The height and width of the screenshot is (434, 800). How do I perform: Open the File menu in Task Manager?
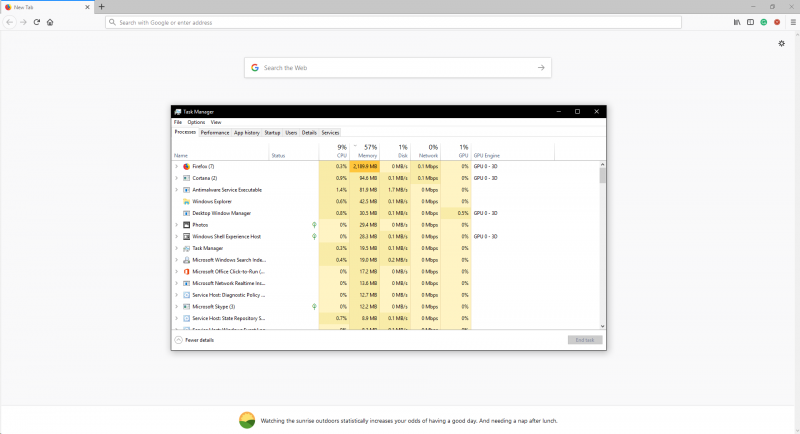pos(178,122)
